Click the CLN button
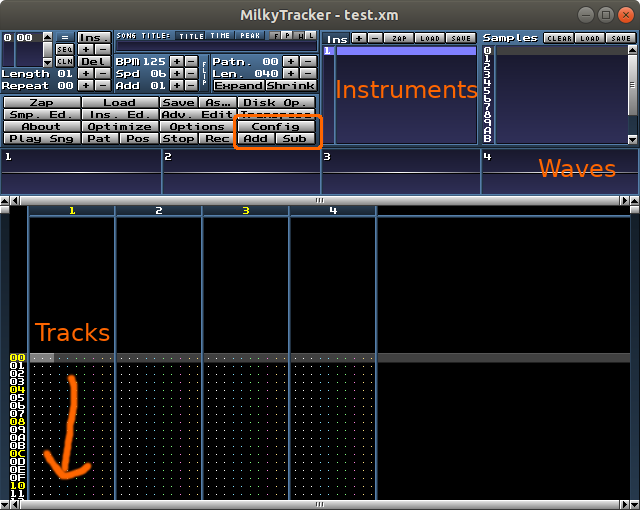The height and width of the screenshot is (510, 640). (x=64, y=62)
